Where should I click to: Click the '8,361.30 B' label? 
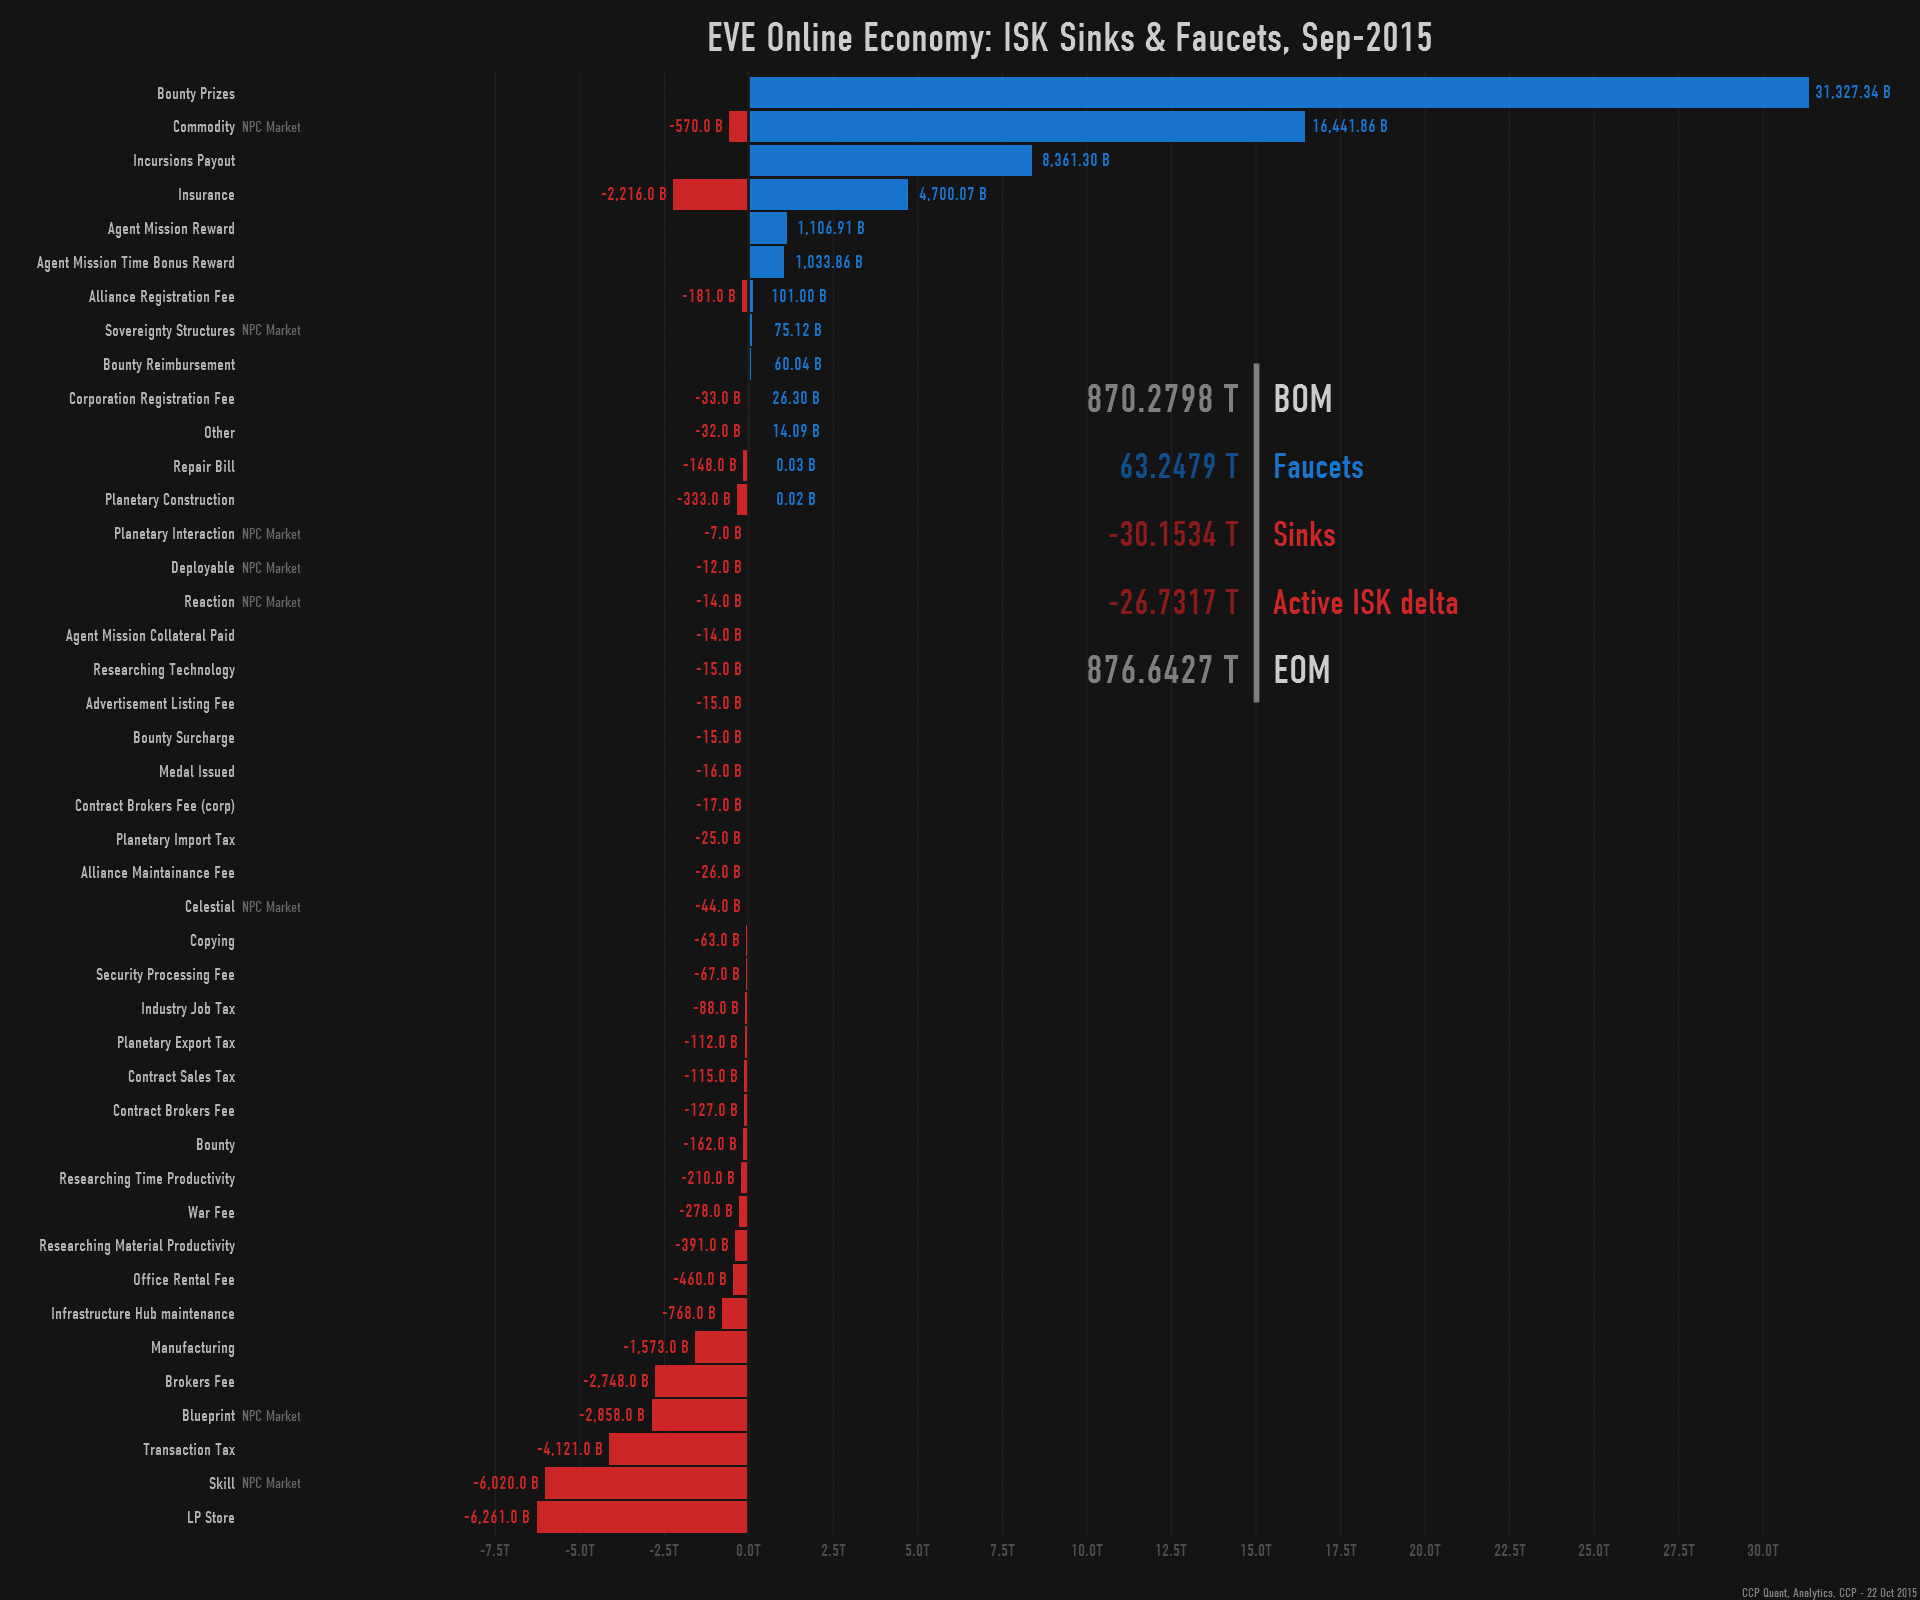tap(1075, 160)
